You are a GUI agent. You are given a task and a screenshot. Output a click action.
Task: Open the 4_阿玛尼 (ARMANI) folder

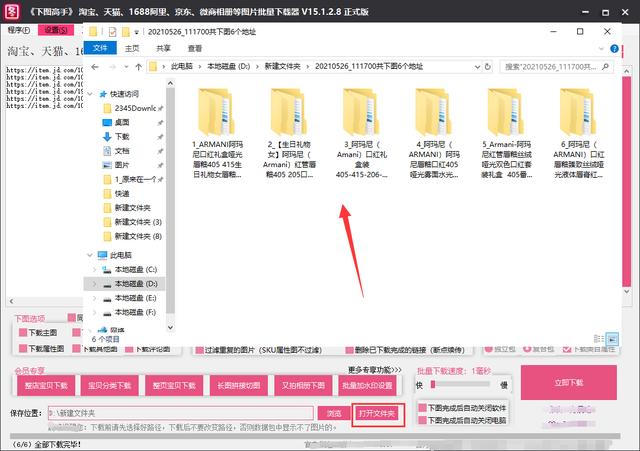coord(434,133)
